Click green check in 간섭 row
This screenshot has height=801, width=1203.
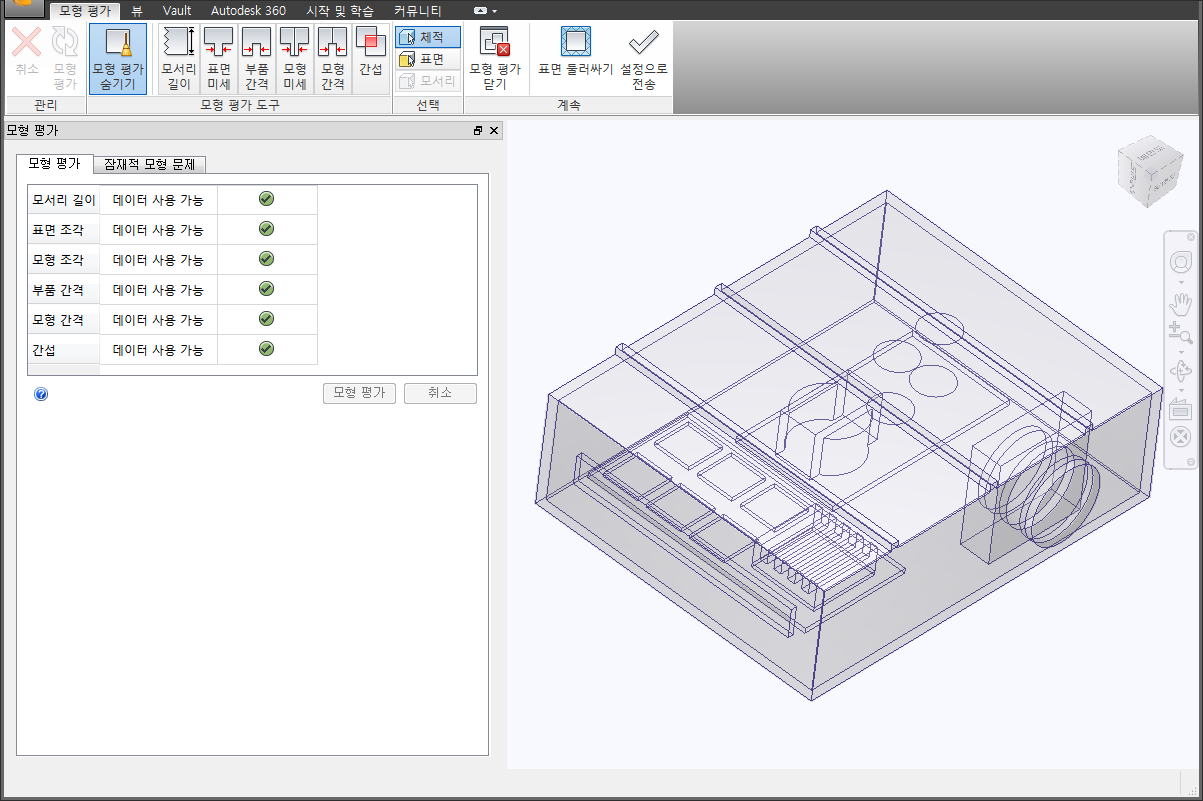266,349
